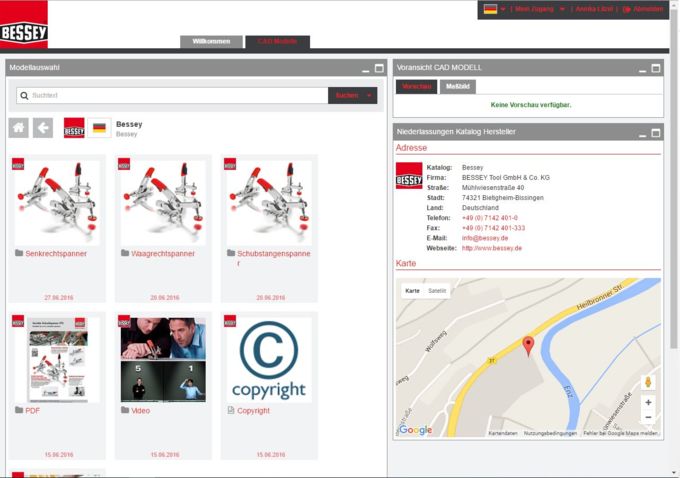Click Bessey badge on Senkrechtspanner card
The image size is (680, 478).
pos(18,164)
